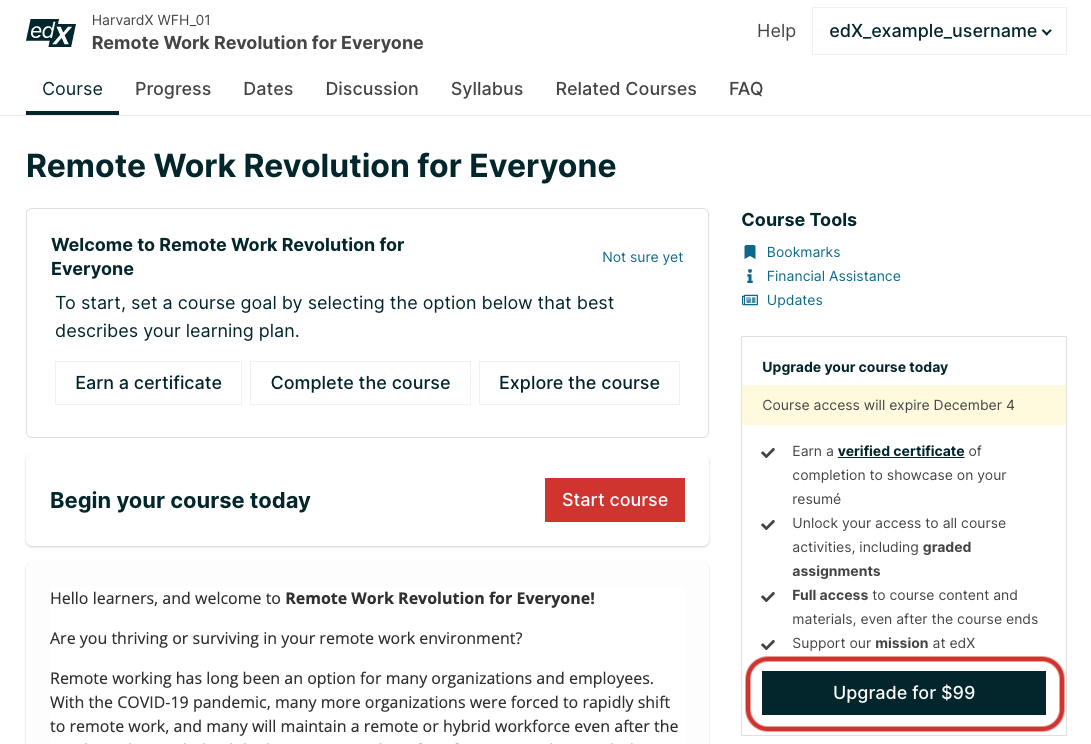Pick the Explore the course goal
Viewport: 1091px width, 744px height.
click(x=579, y=383)
